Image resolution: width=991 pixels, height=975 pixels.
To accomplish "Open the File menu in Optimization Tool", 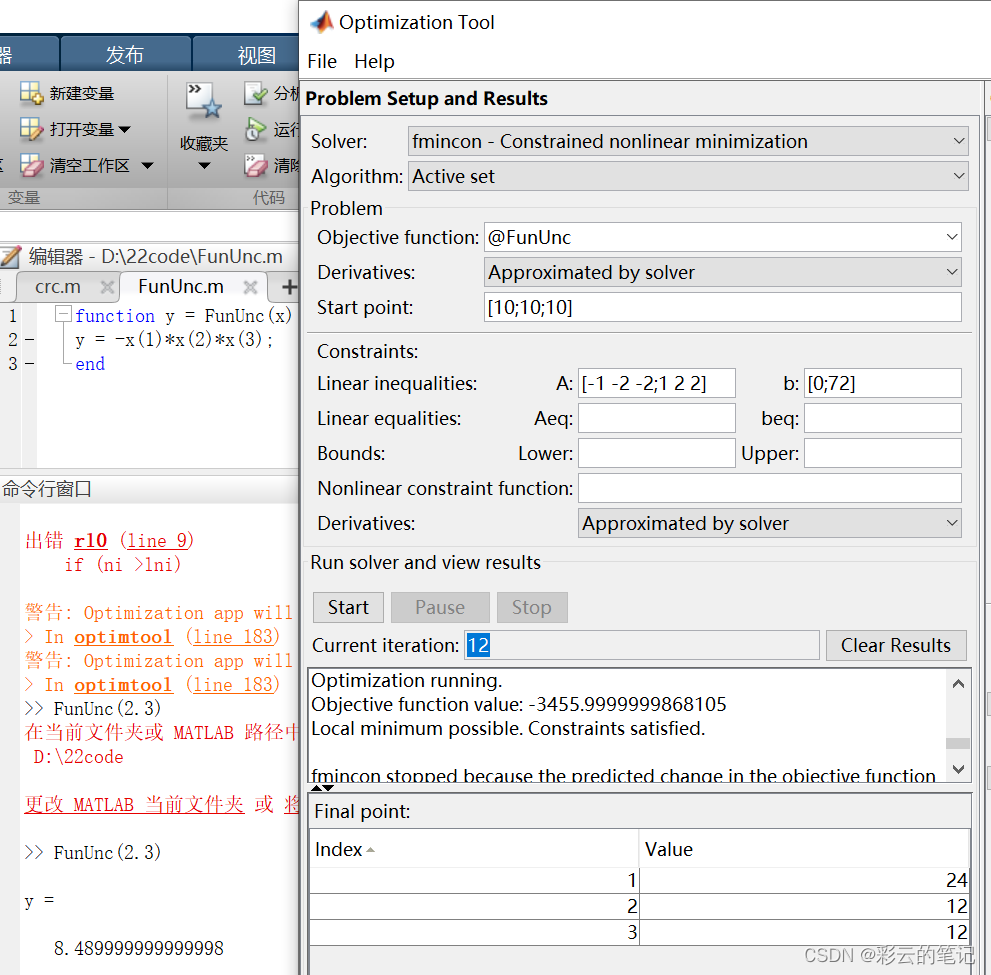I will [x=321, y=61].
